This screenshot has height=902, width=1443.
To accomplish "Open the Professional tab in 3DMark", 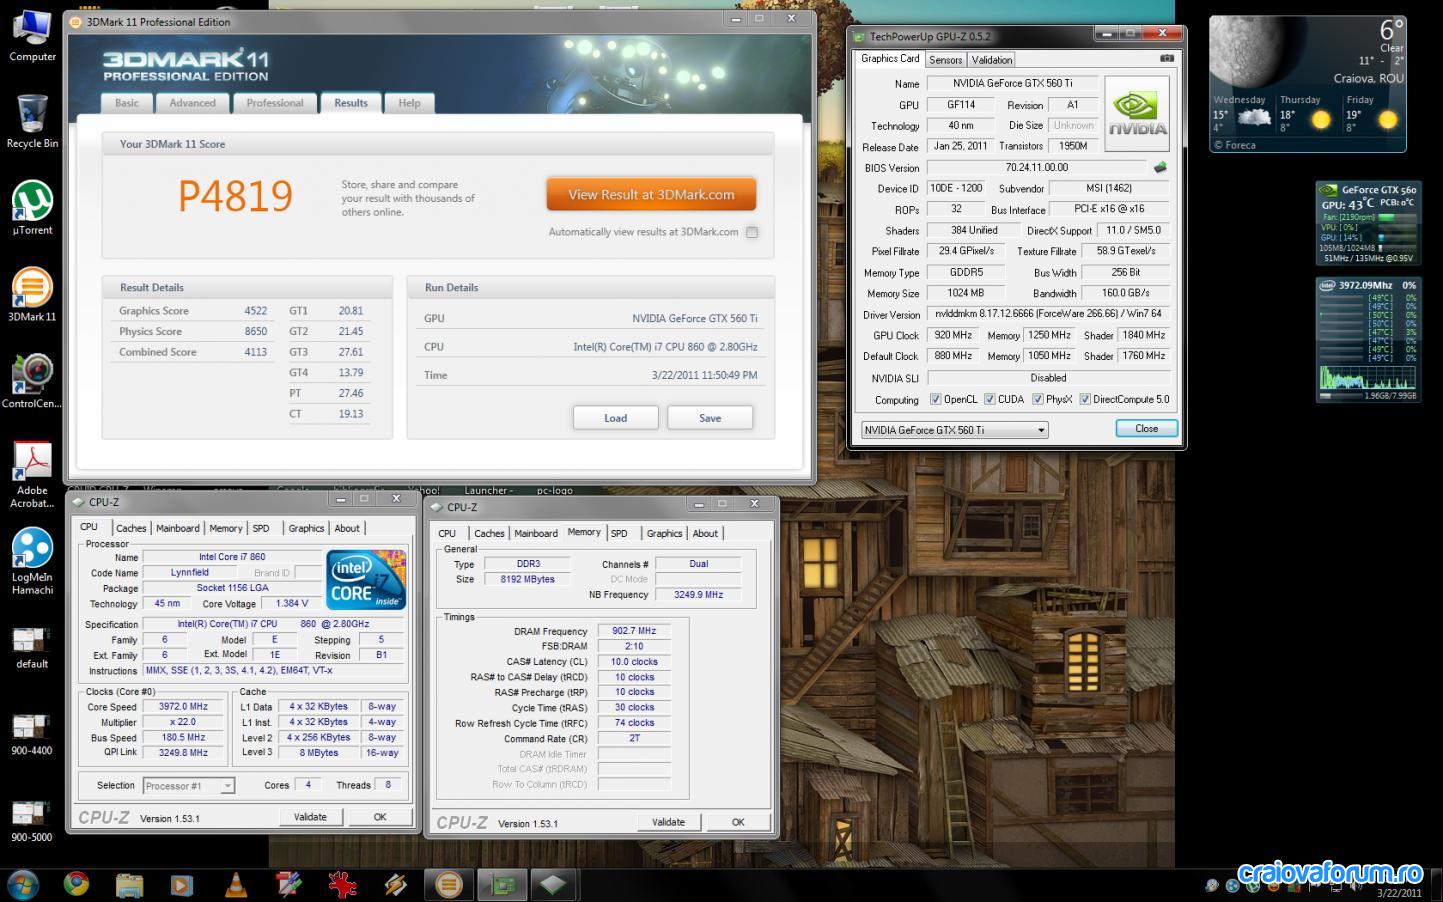I will pyautogui.click(x=275, y=103).
